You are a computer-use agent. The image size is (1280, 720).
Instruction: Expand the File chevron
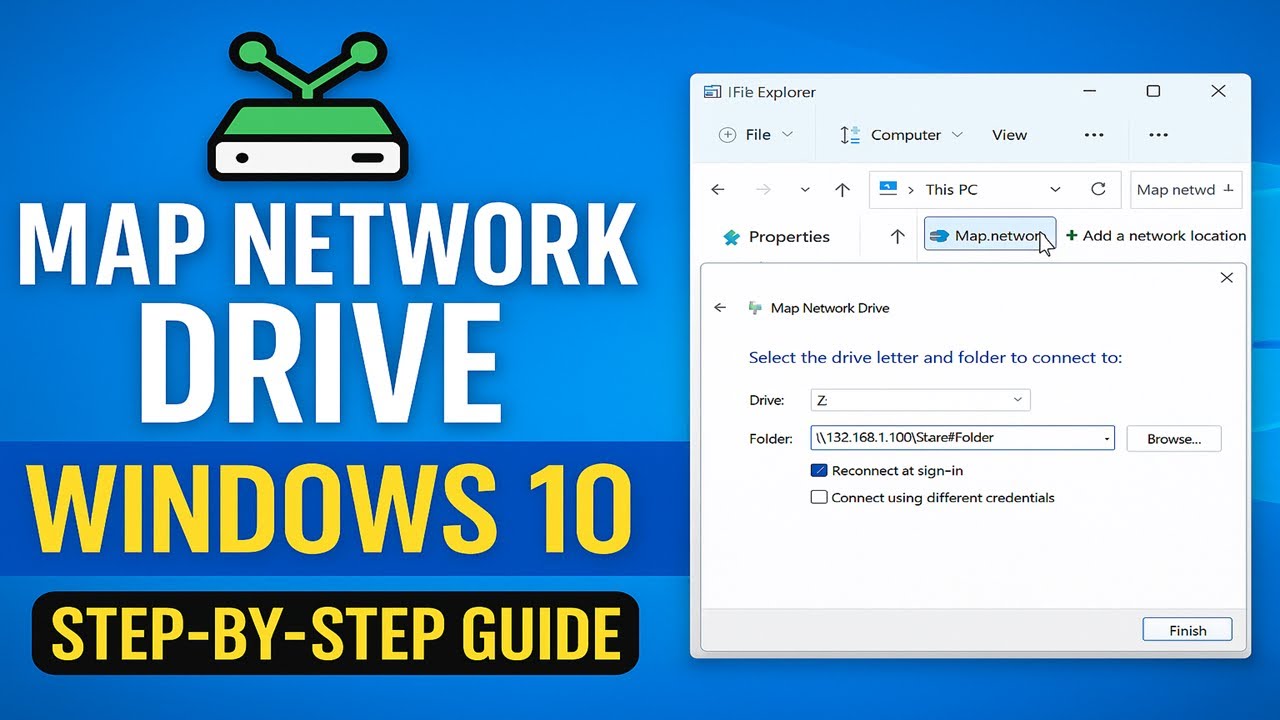pyautogui.click(x=787, y=135)
